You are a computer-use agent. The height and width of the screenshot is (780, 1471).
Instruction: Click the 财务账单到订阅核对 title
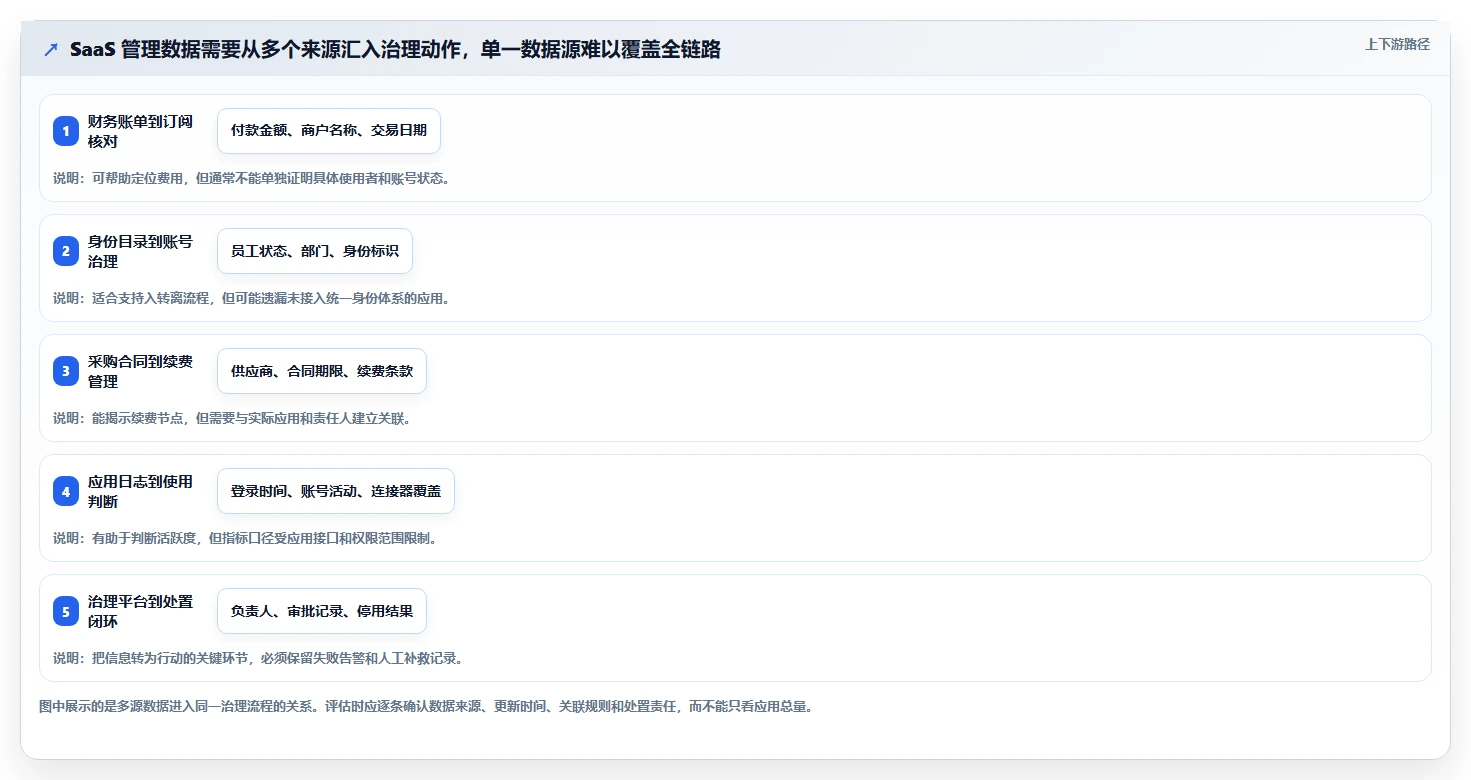pos(140,131)
